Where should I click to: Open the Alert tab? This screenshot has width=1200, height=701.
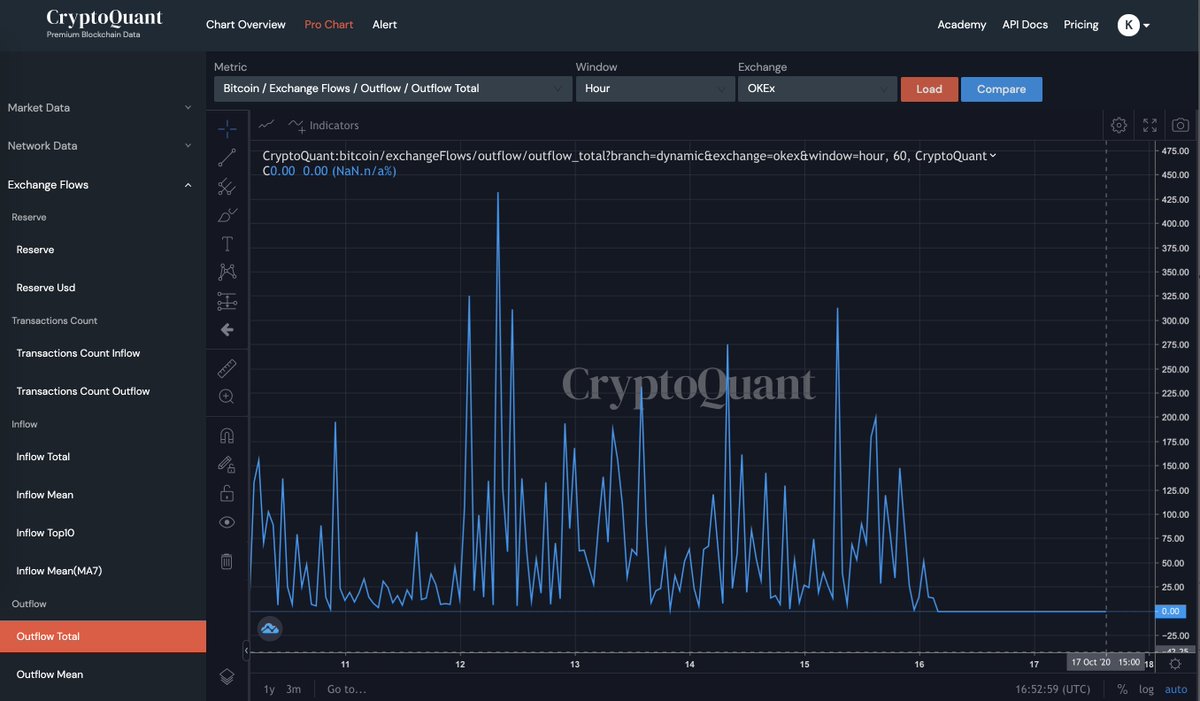pyautogui.click(x=384, y=25)
